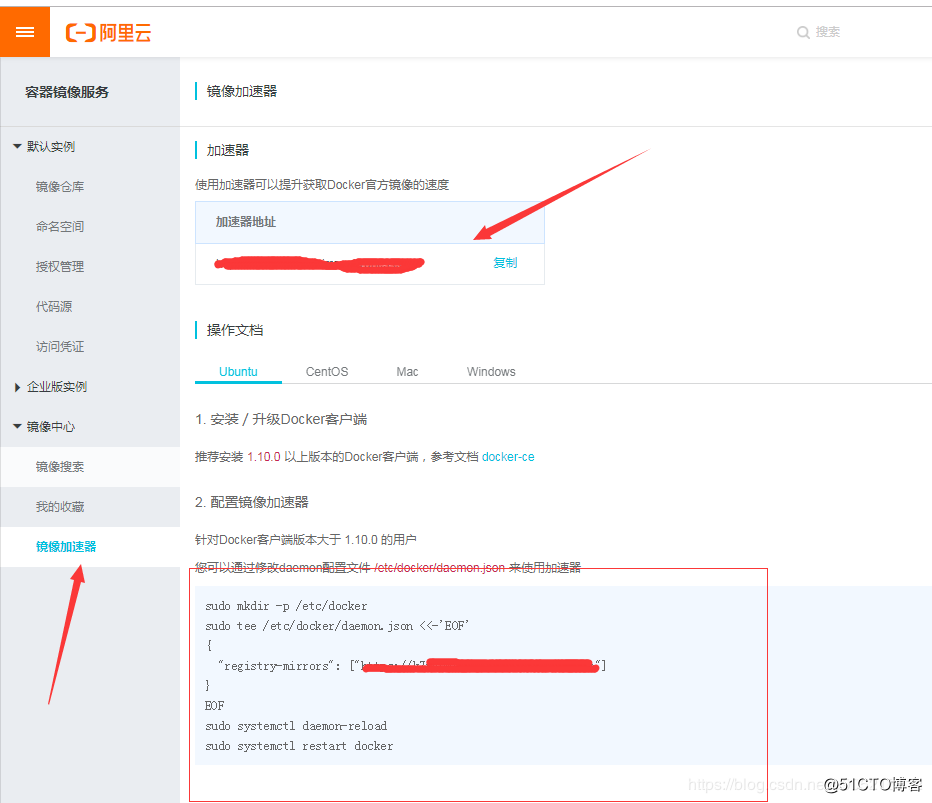This screenshot has height=803, width=932.
Task: Click the 操作文档 section heading
Action: coord(235,330)
